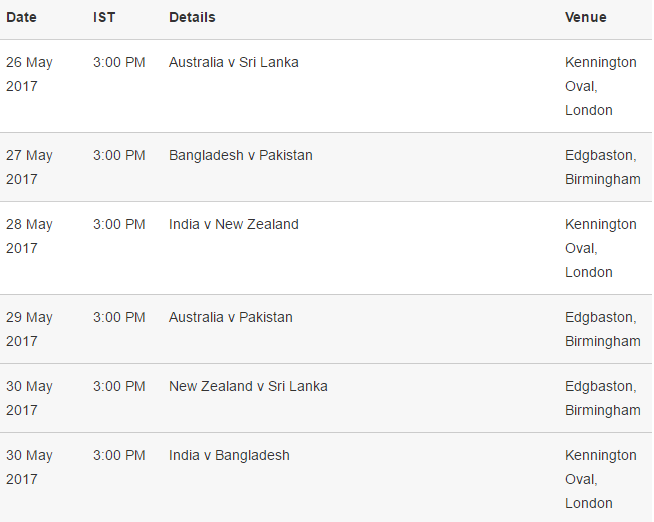Click the venue for India v New Zealand

coord(600,248)
